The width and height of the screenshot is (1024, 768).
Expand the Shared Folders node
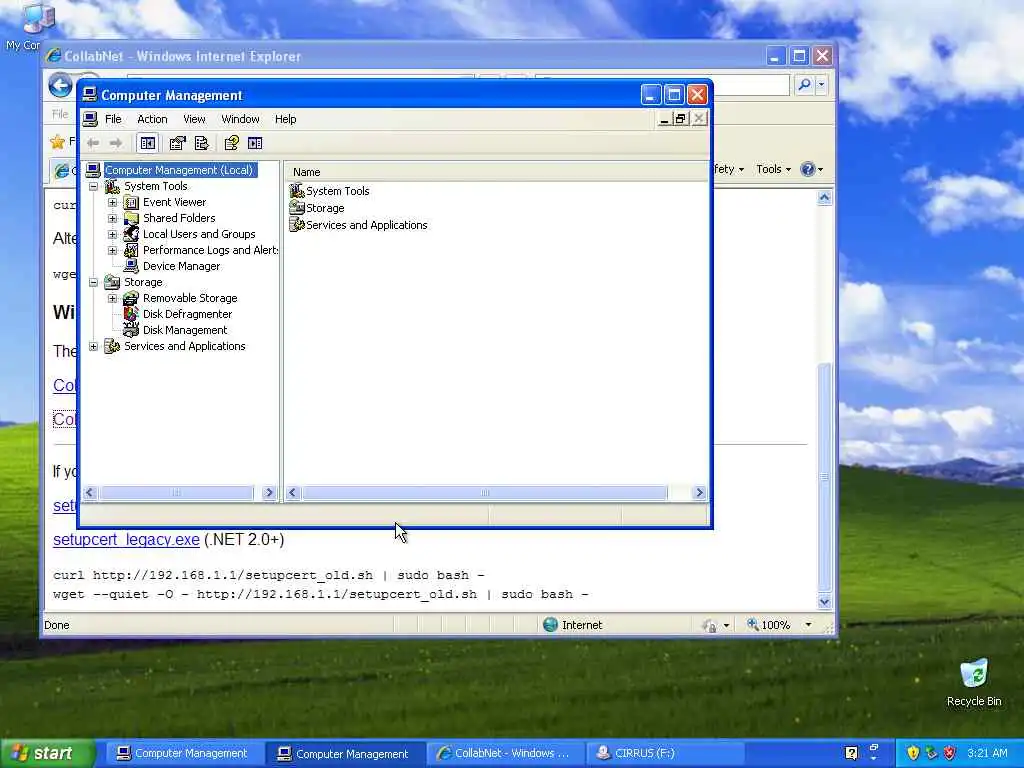pos(112,219)
